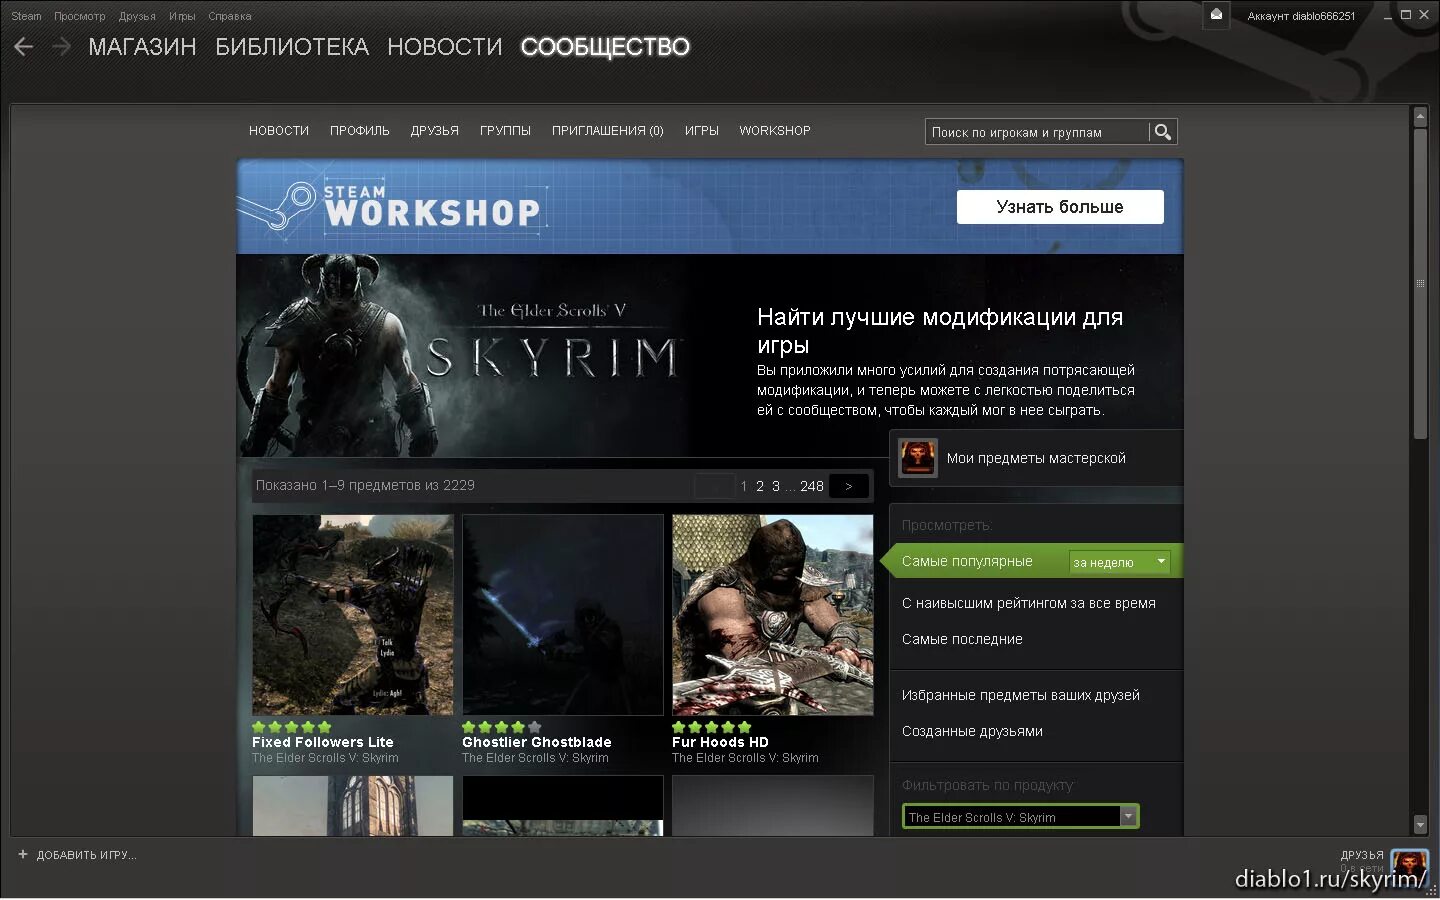Viewport: 1440px width, 900px height.
Task: Go to page 2 of results
Action: point(760,486)
